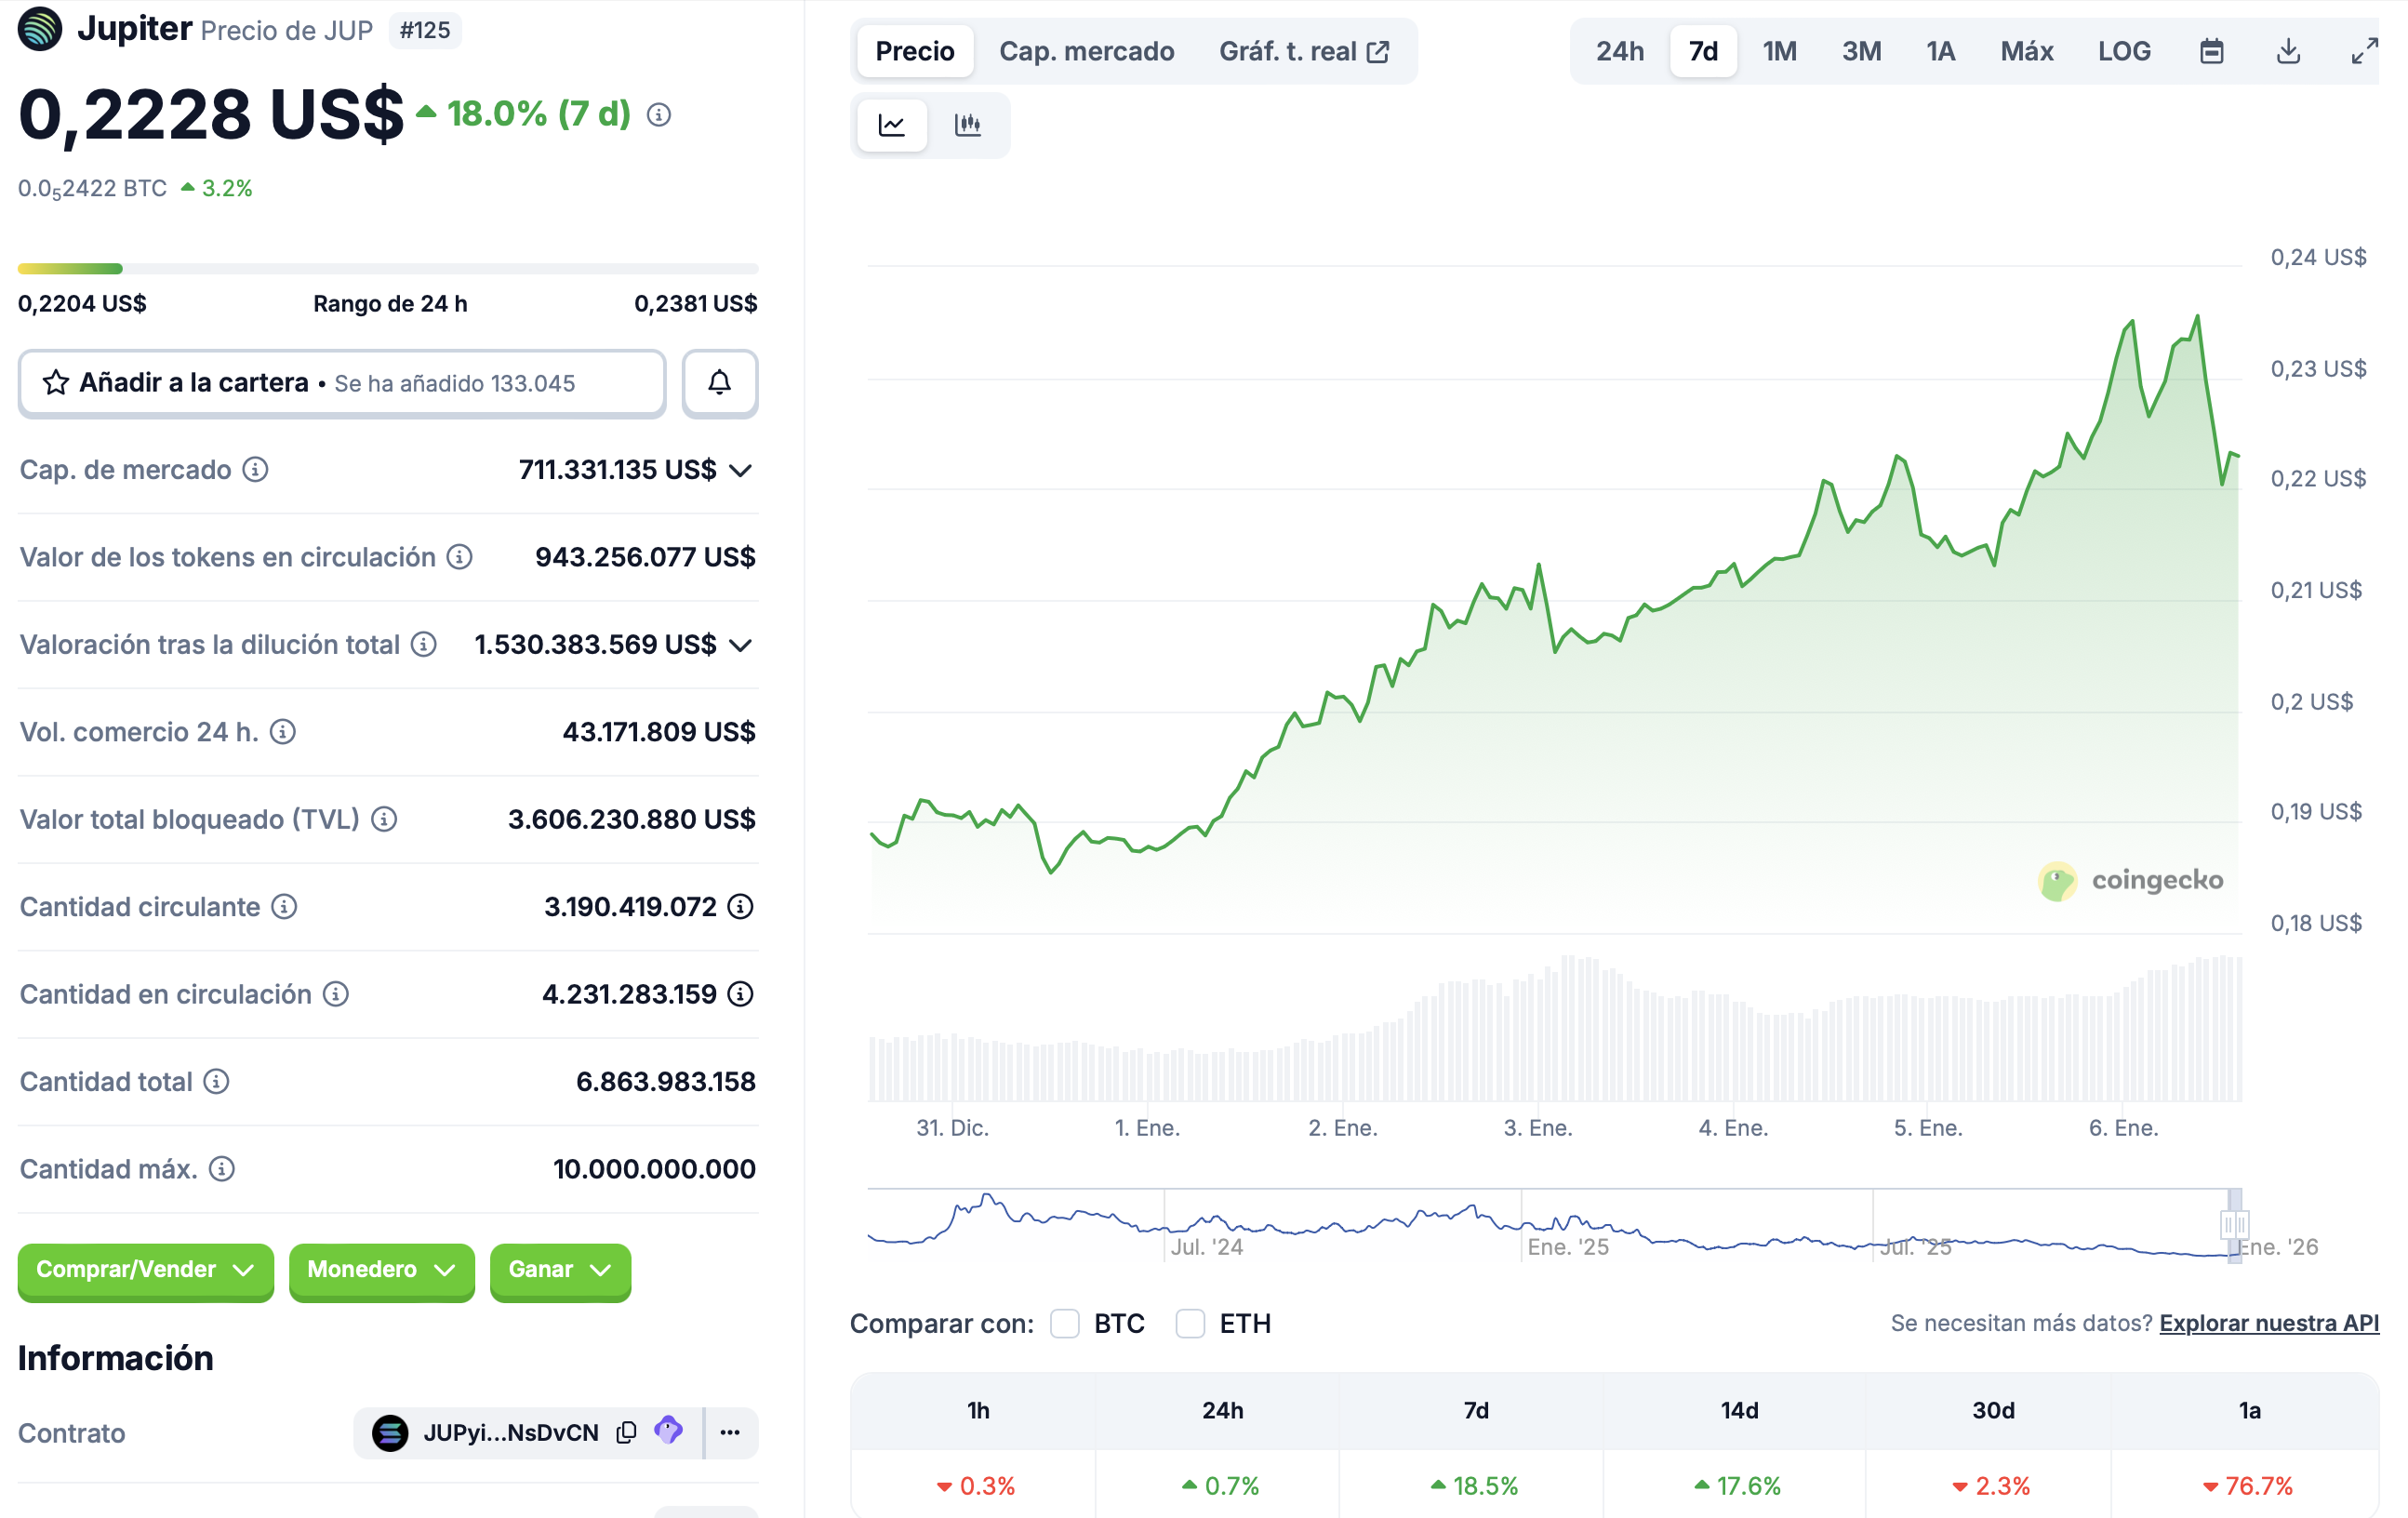
Task: Toggle logarithmic scale with LOG button
Action: pyautogui.click(x=2125, y=50)
